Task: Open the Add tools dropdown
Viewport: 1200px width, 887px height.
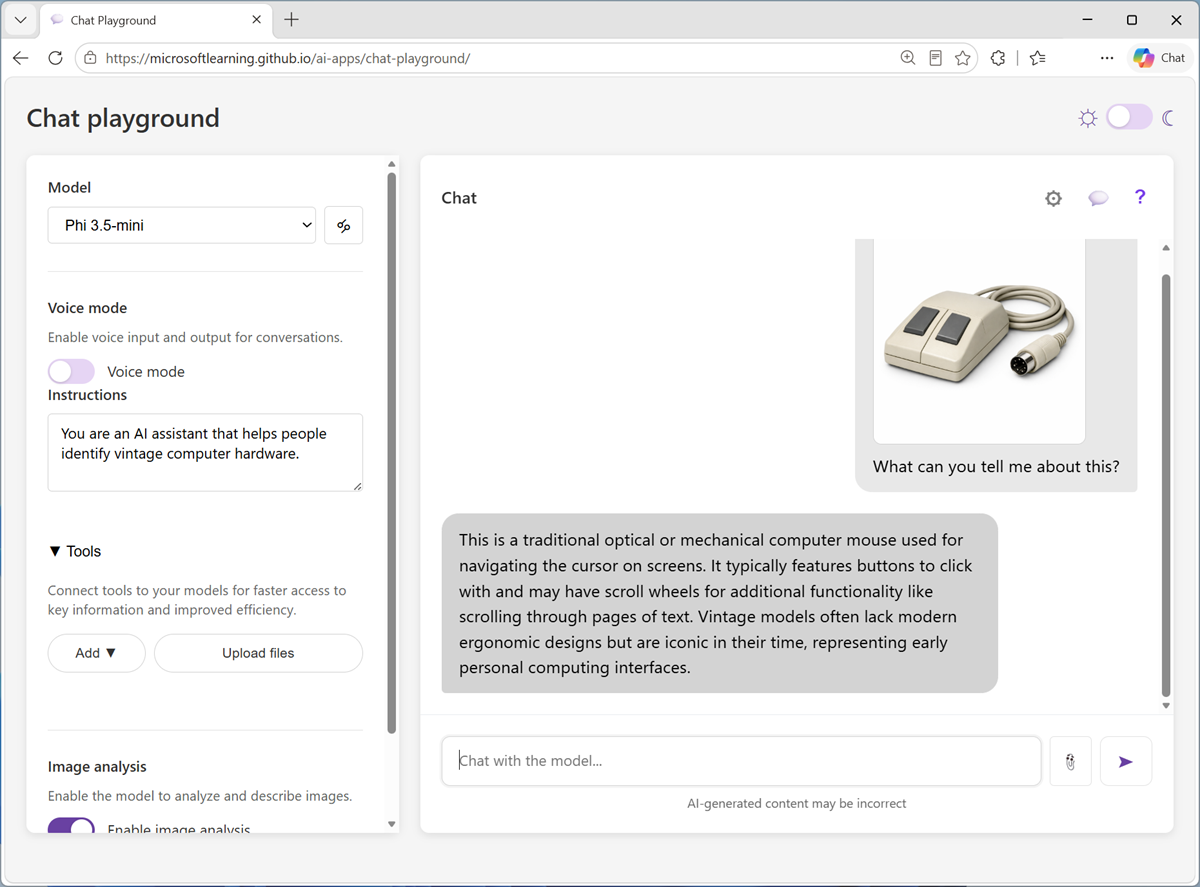Action: tap(97, 653)
